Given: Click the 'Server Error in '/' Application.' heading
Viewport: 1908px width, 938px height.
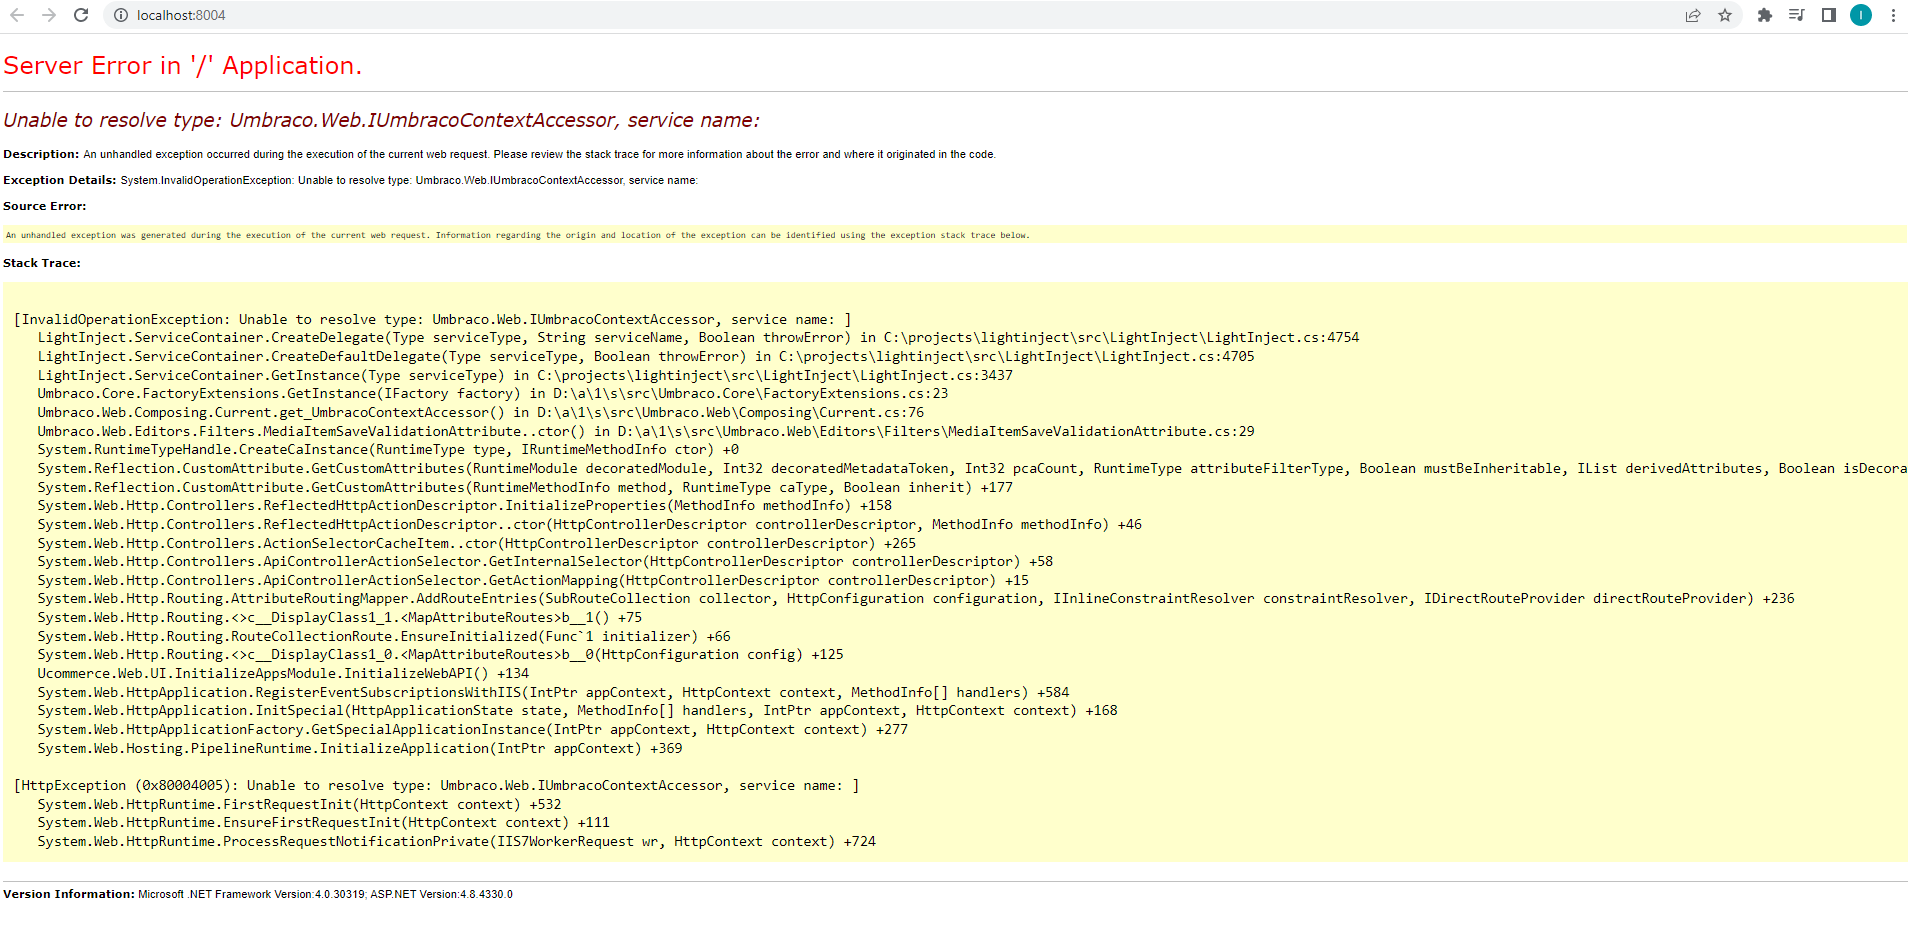Looking at the screenshot, I should point(182,66).
